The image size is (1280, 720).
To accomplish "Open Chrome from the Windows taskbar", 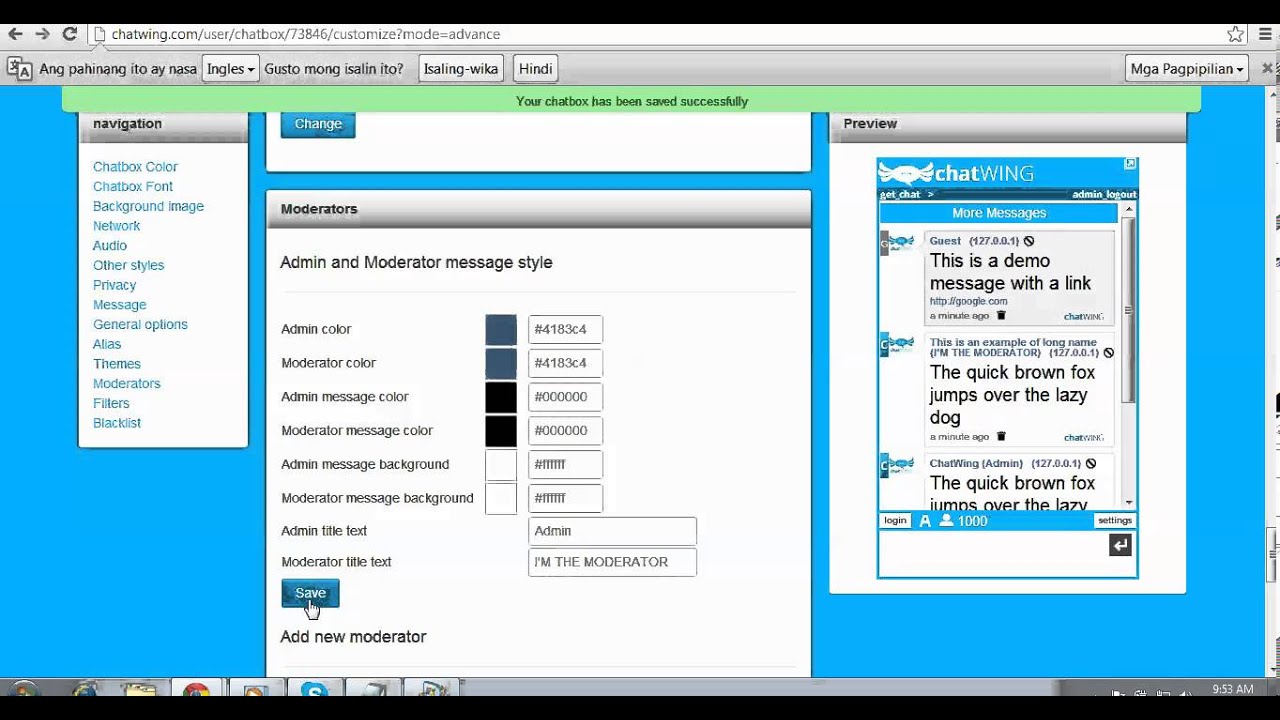I will click(x=196, y=690).
